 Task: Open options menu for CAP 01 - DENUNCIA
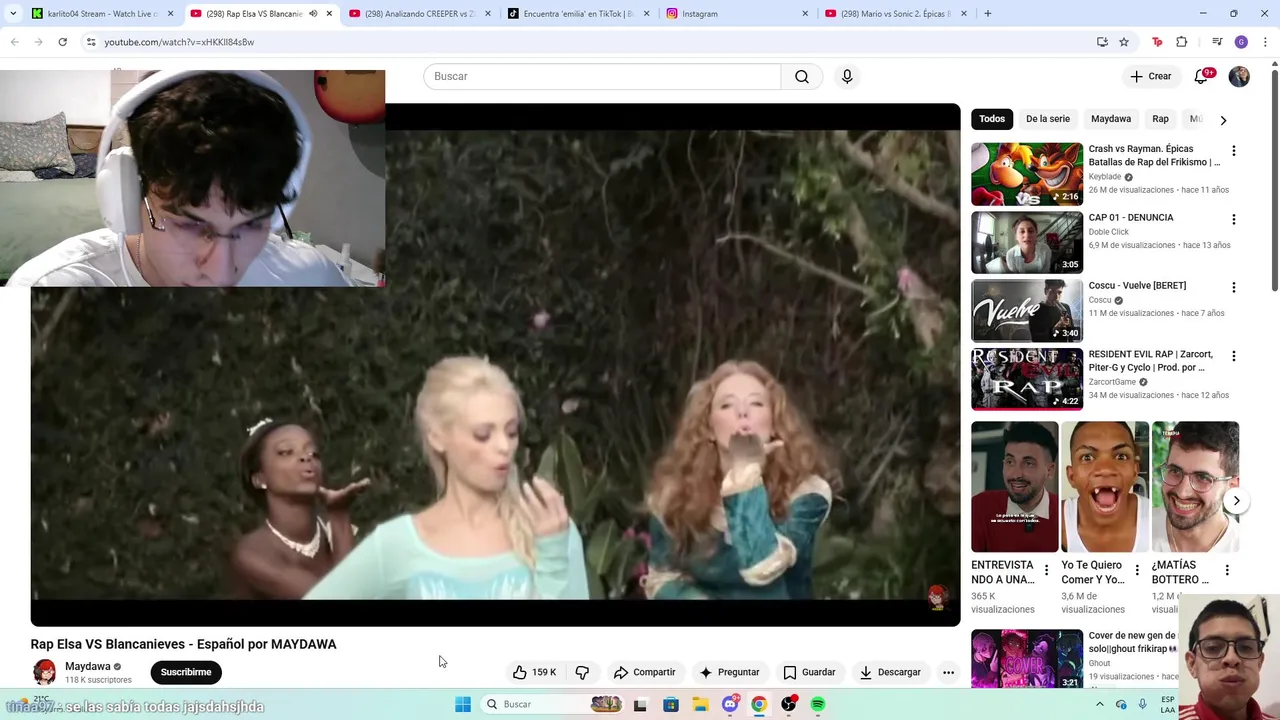click(1233, 219)
